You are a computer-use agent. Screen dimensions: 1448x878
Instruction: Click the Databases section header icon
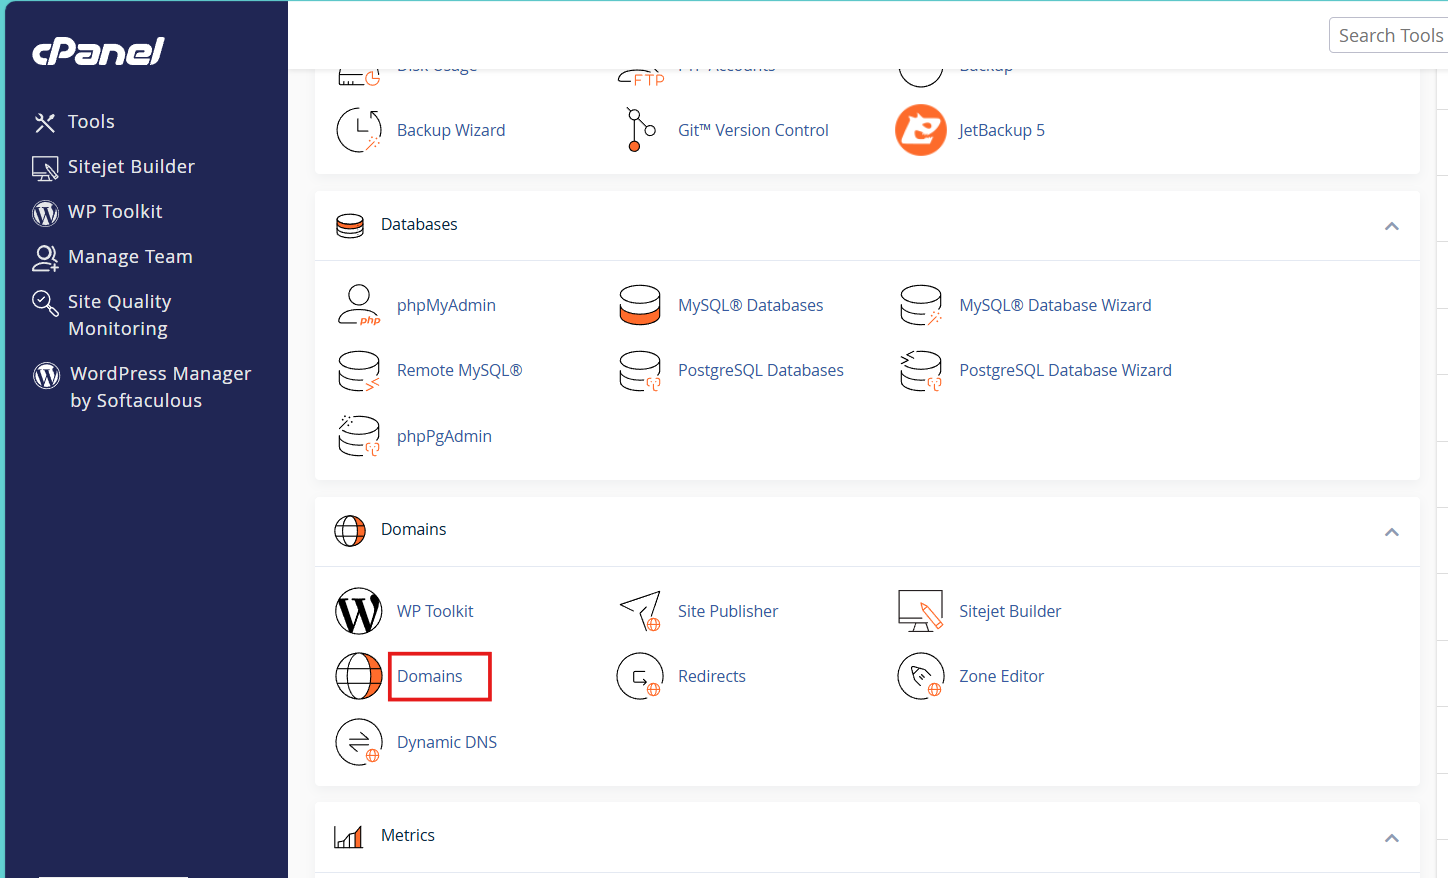(350, 226)
